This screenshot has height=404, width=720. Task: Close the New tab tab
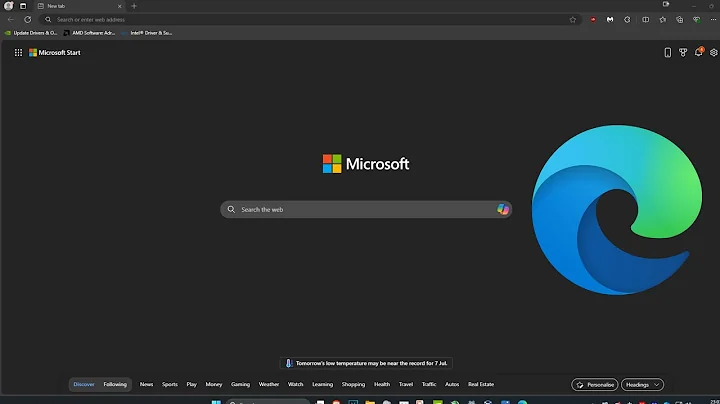coord(119,6)
